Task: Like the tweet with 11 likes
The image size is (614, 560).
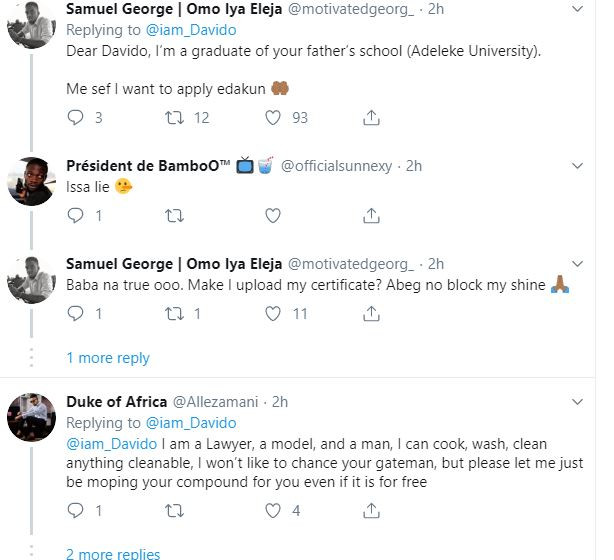Action: pyautogui.click(x=273, y=314)
